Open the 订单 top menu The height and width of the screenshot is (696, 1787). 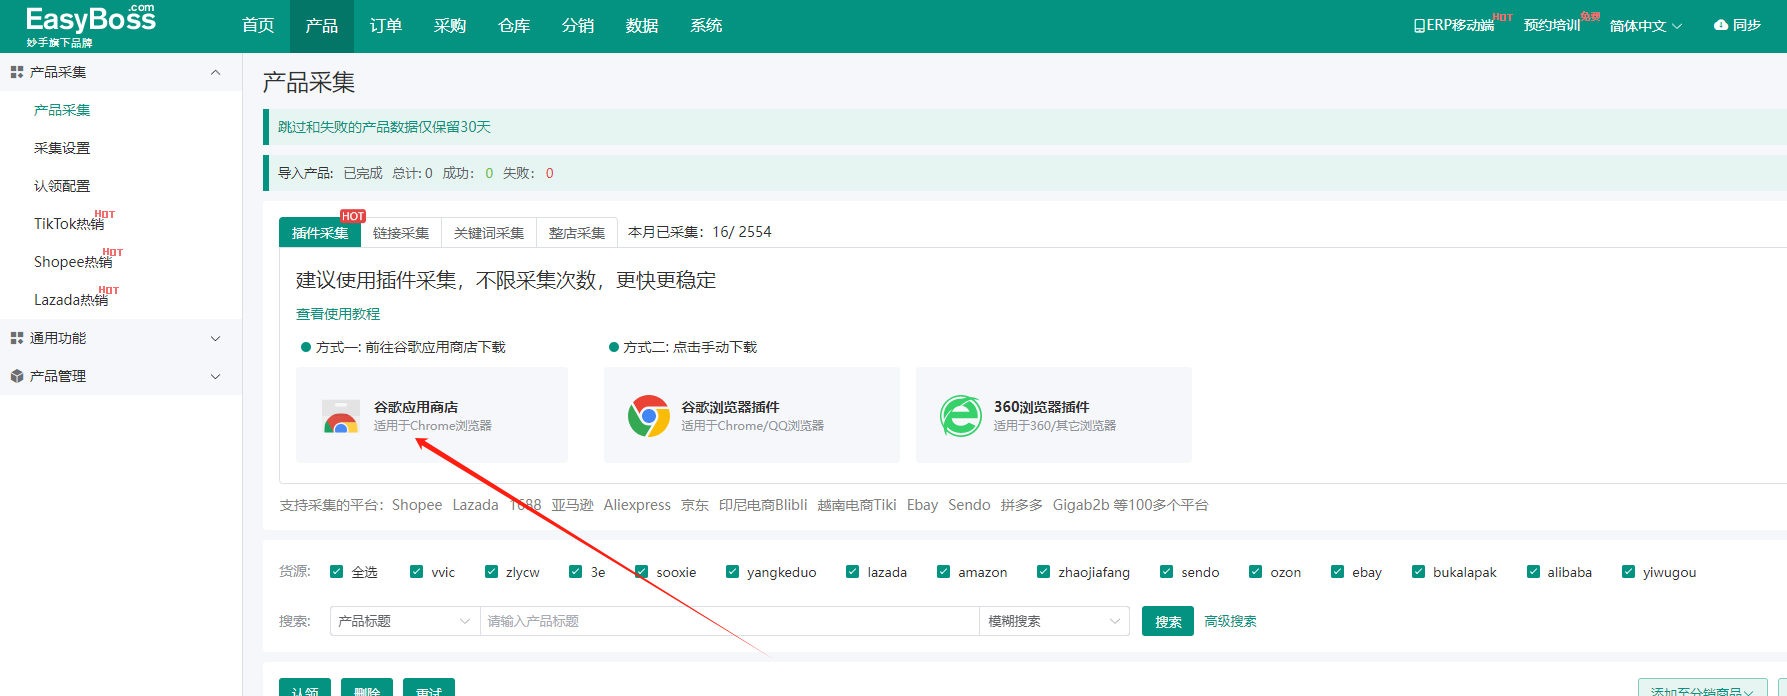[386, 26]
